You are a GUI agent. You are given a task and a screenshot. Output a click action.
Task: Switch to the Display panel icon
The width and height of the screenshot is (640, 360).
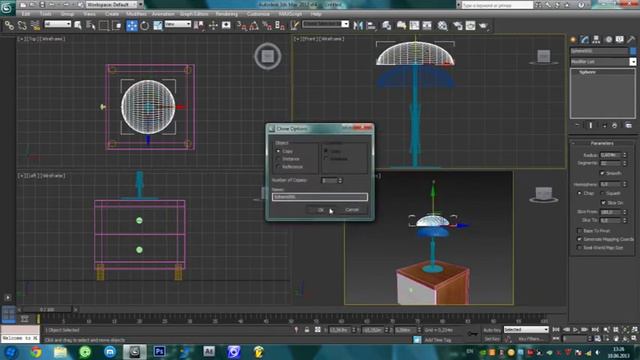tap(620, 39)
